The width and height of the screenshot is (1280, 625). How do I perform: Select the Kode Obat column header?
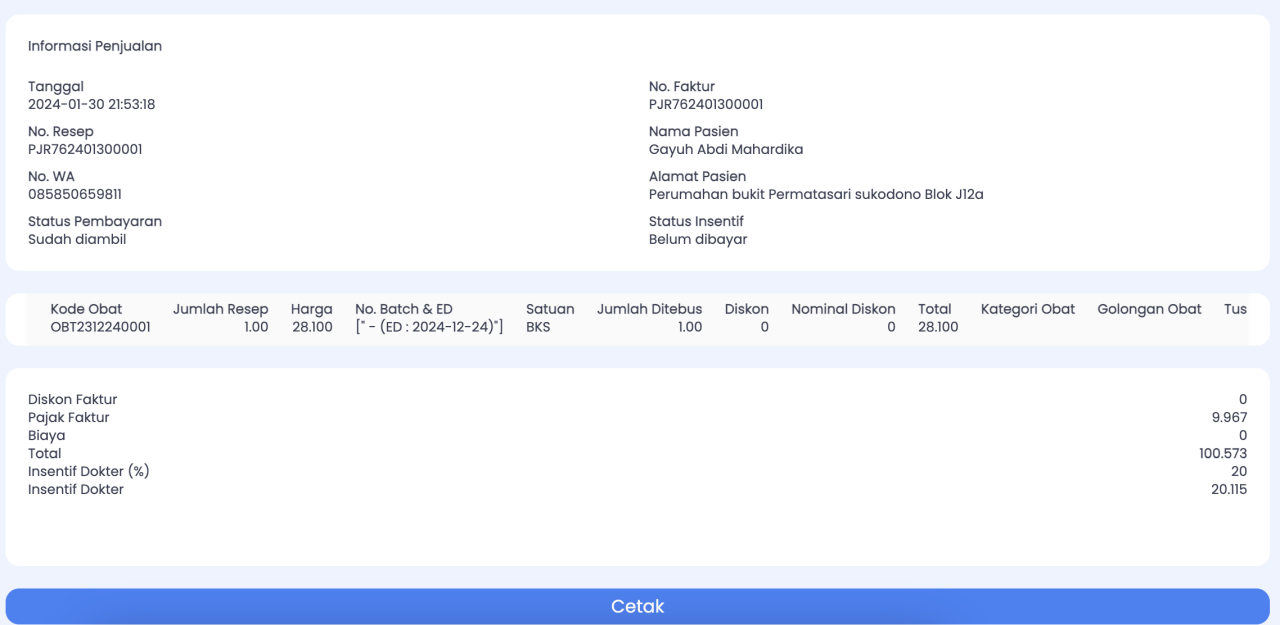click(86, 309)
